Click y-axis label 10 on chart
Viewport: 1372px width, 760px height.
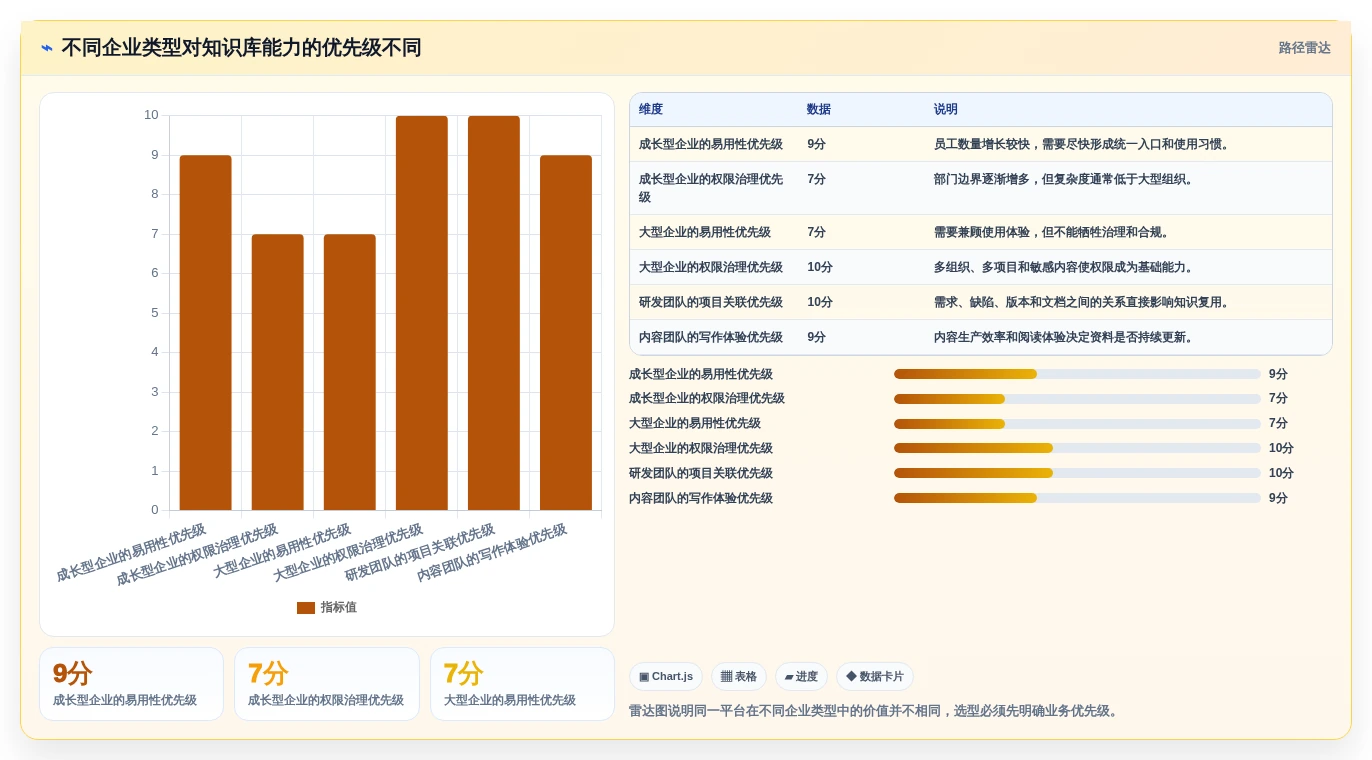click(x=151, y=115)
